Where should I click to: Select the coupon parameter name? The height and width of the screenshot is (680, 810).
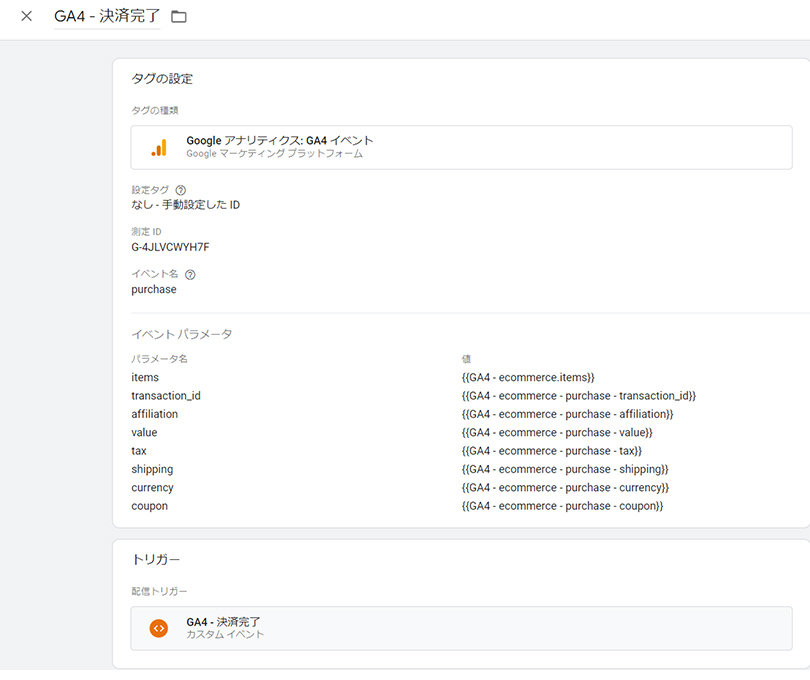[149, 506]
